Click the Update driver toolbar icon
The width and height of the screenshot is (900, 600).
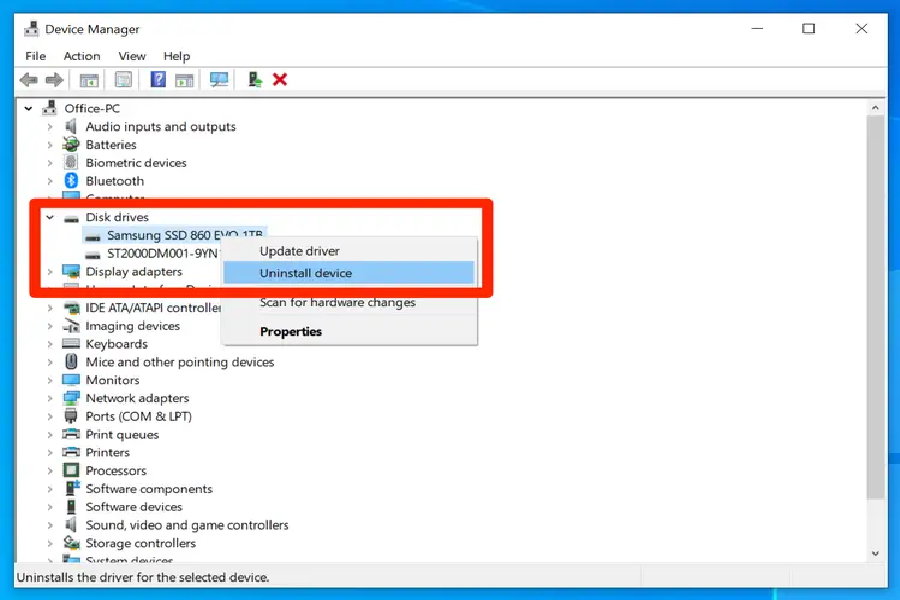[256, 80]
